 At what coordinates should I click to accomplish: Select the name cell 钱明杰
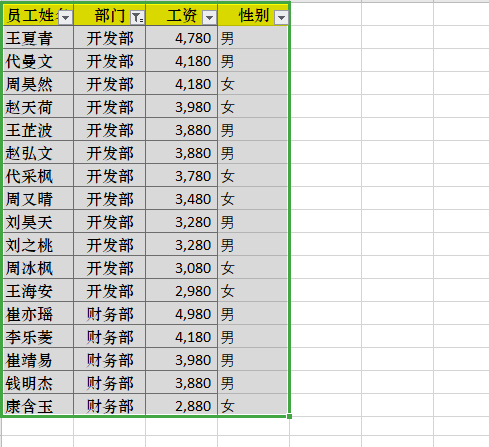click(x=38, y=383)
